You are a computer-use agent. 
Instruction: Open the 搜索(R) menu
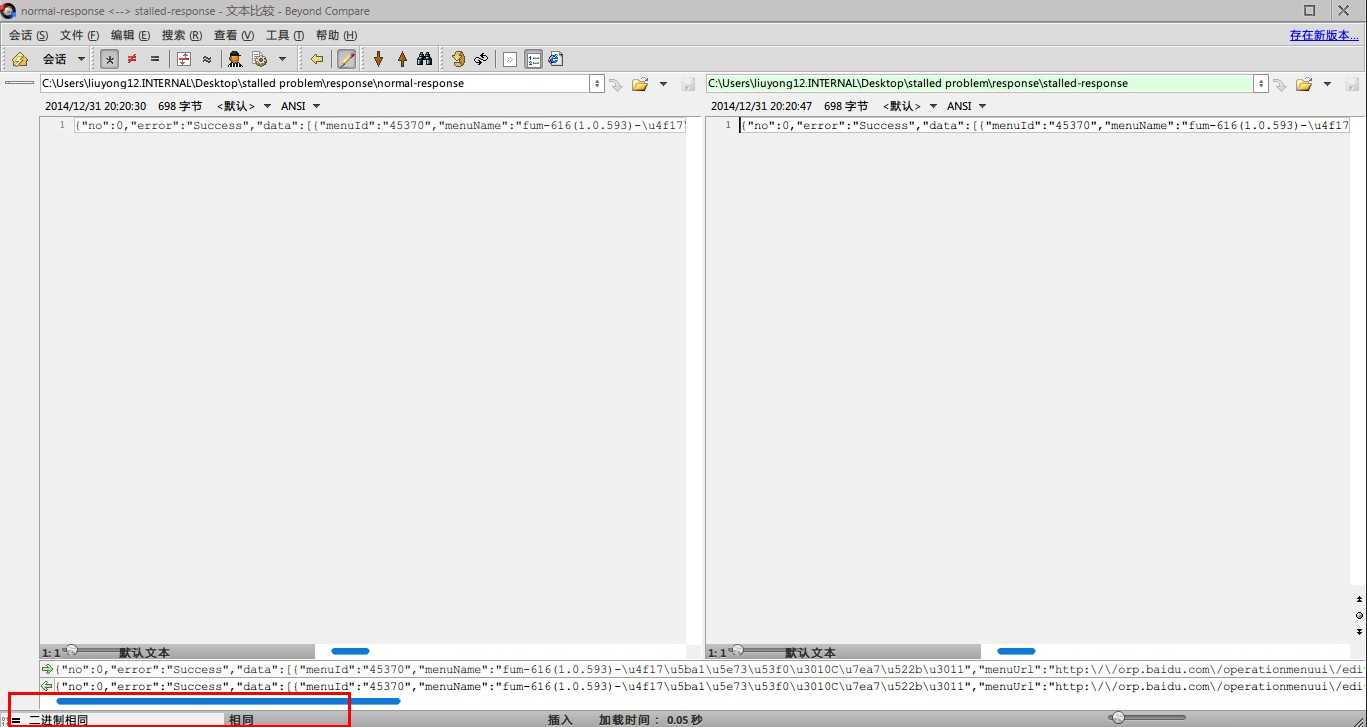coord(181,35)
